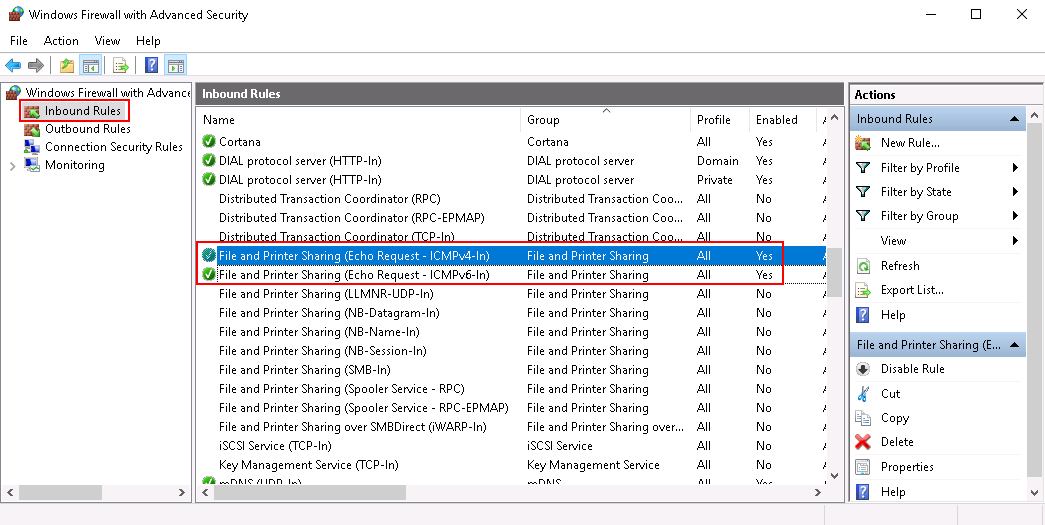This screenshot has height=525, width=1045.
Task: Open Filter by State submenu arrow
Action: point(1015,192)
